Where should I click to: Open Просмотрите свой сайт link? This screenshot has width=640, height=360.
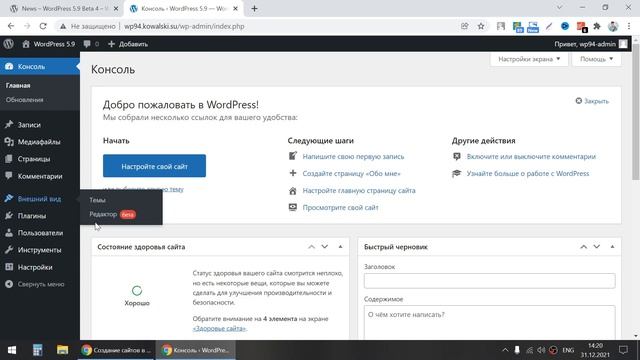(x=340, y=208)
